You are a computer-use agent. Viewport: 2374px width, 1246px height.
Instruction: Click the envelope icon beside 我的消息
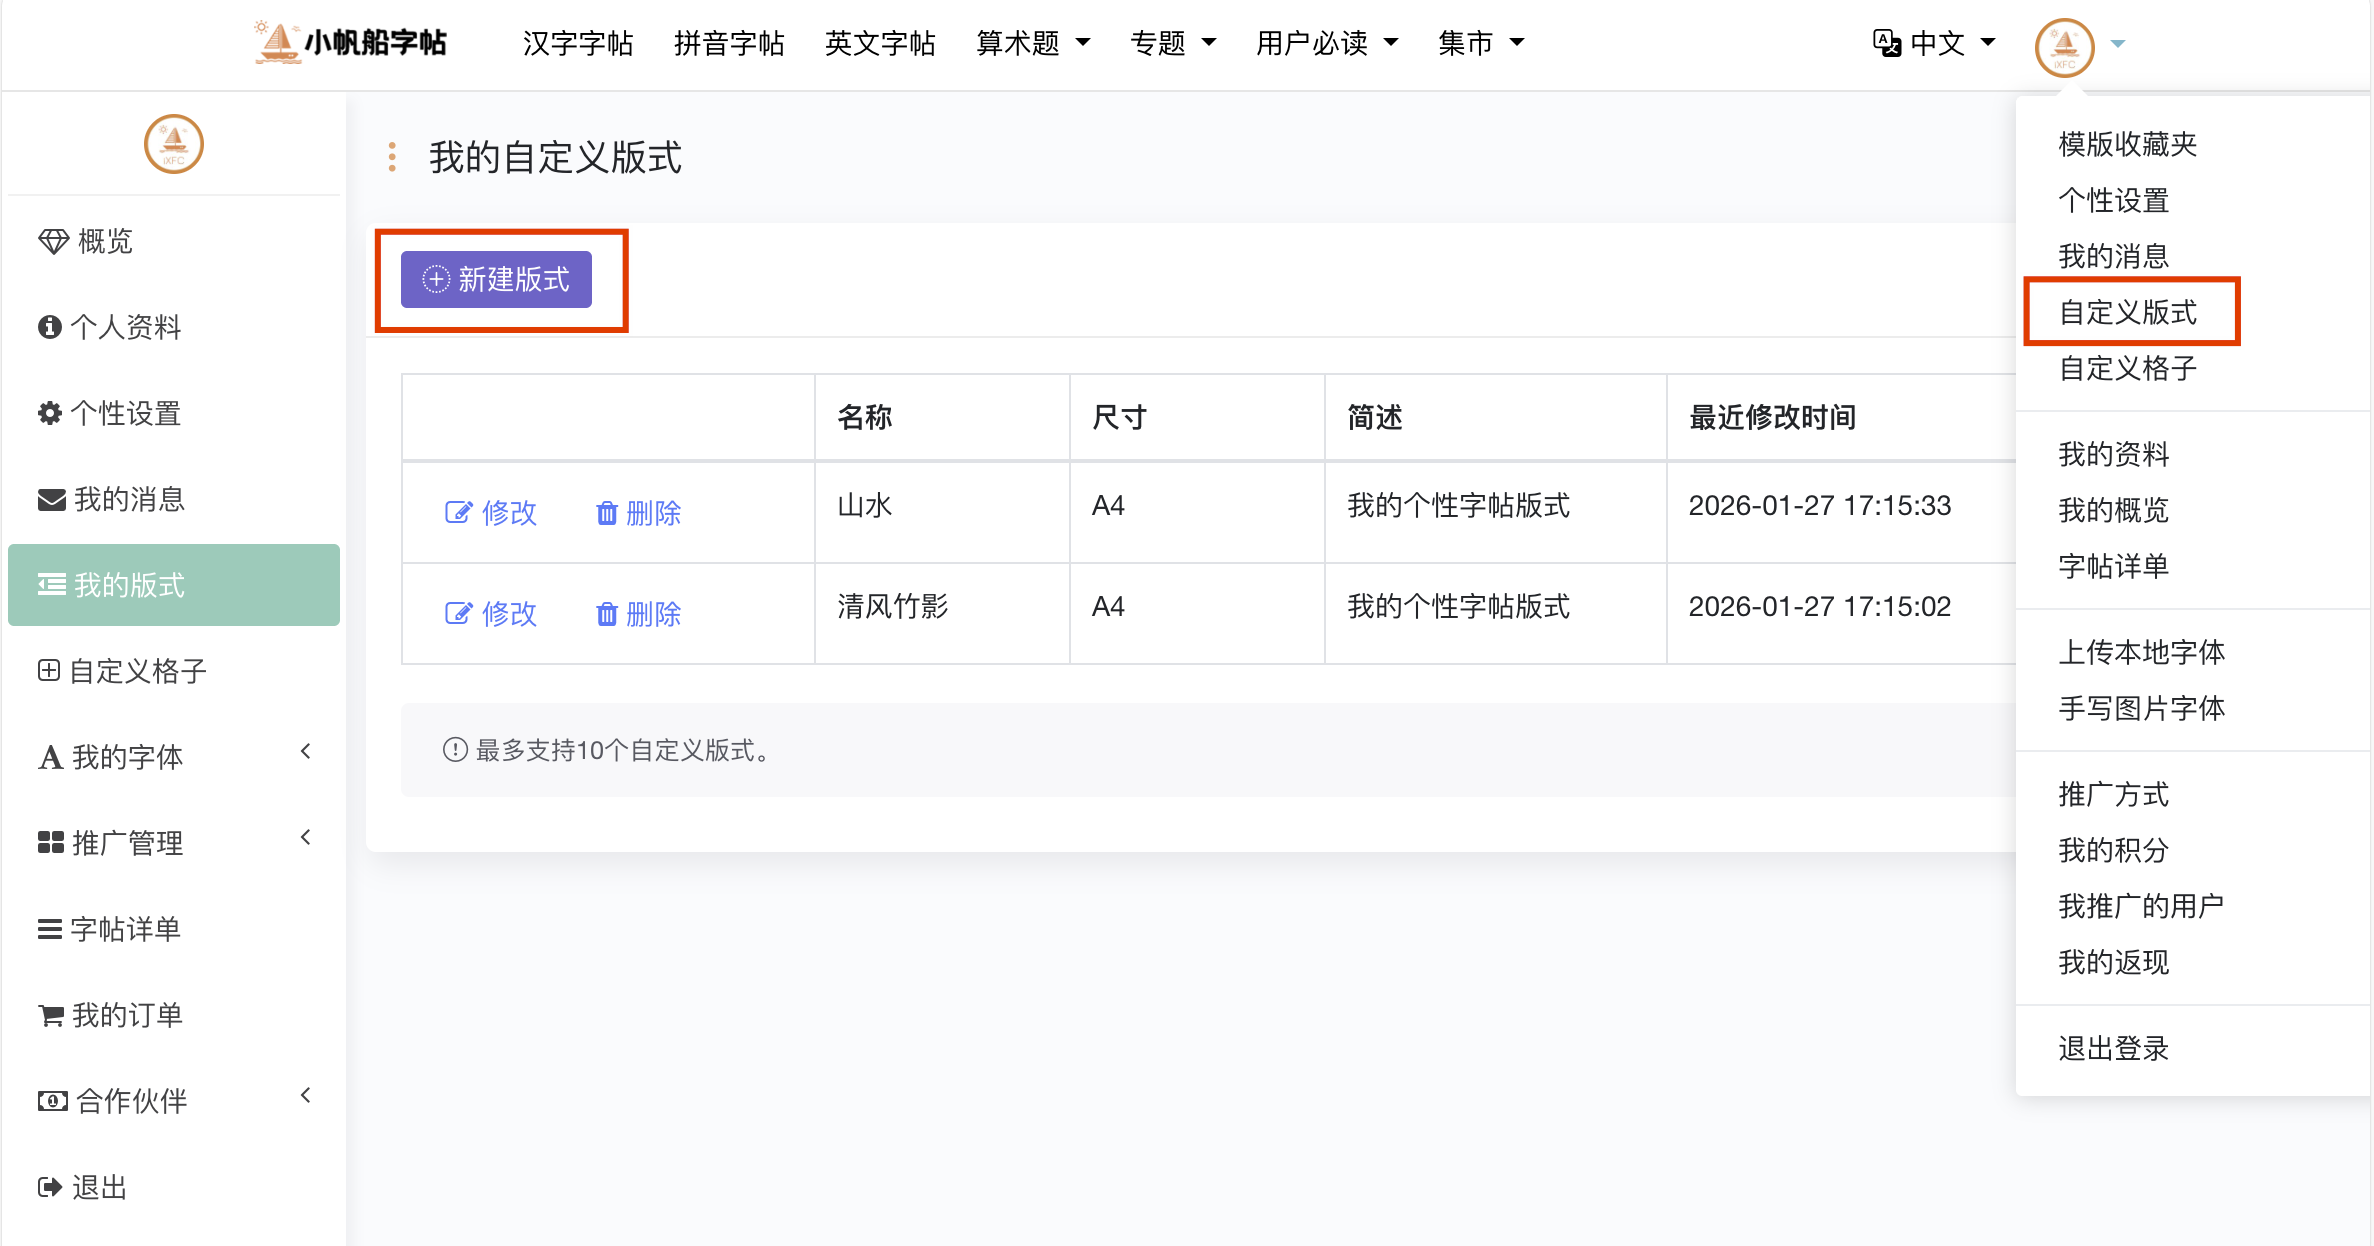(x=51, y=499)
